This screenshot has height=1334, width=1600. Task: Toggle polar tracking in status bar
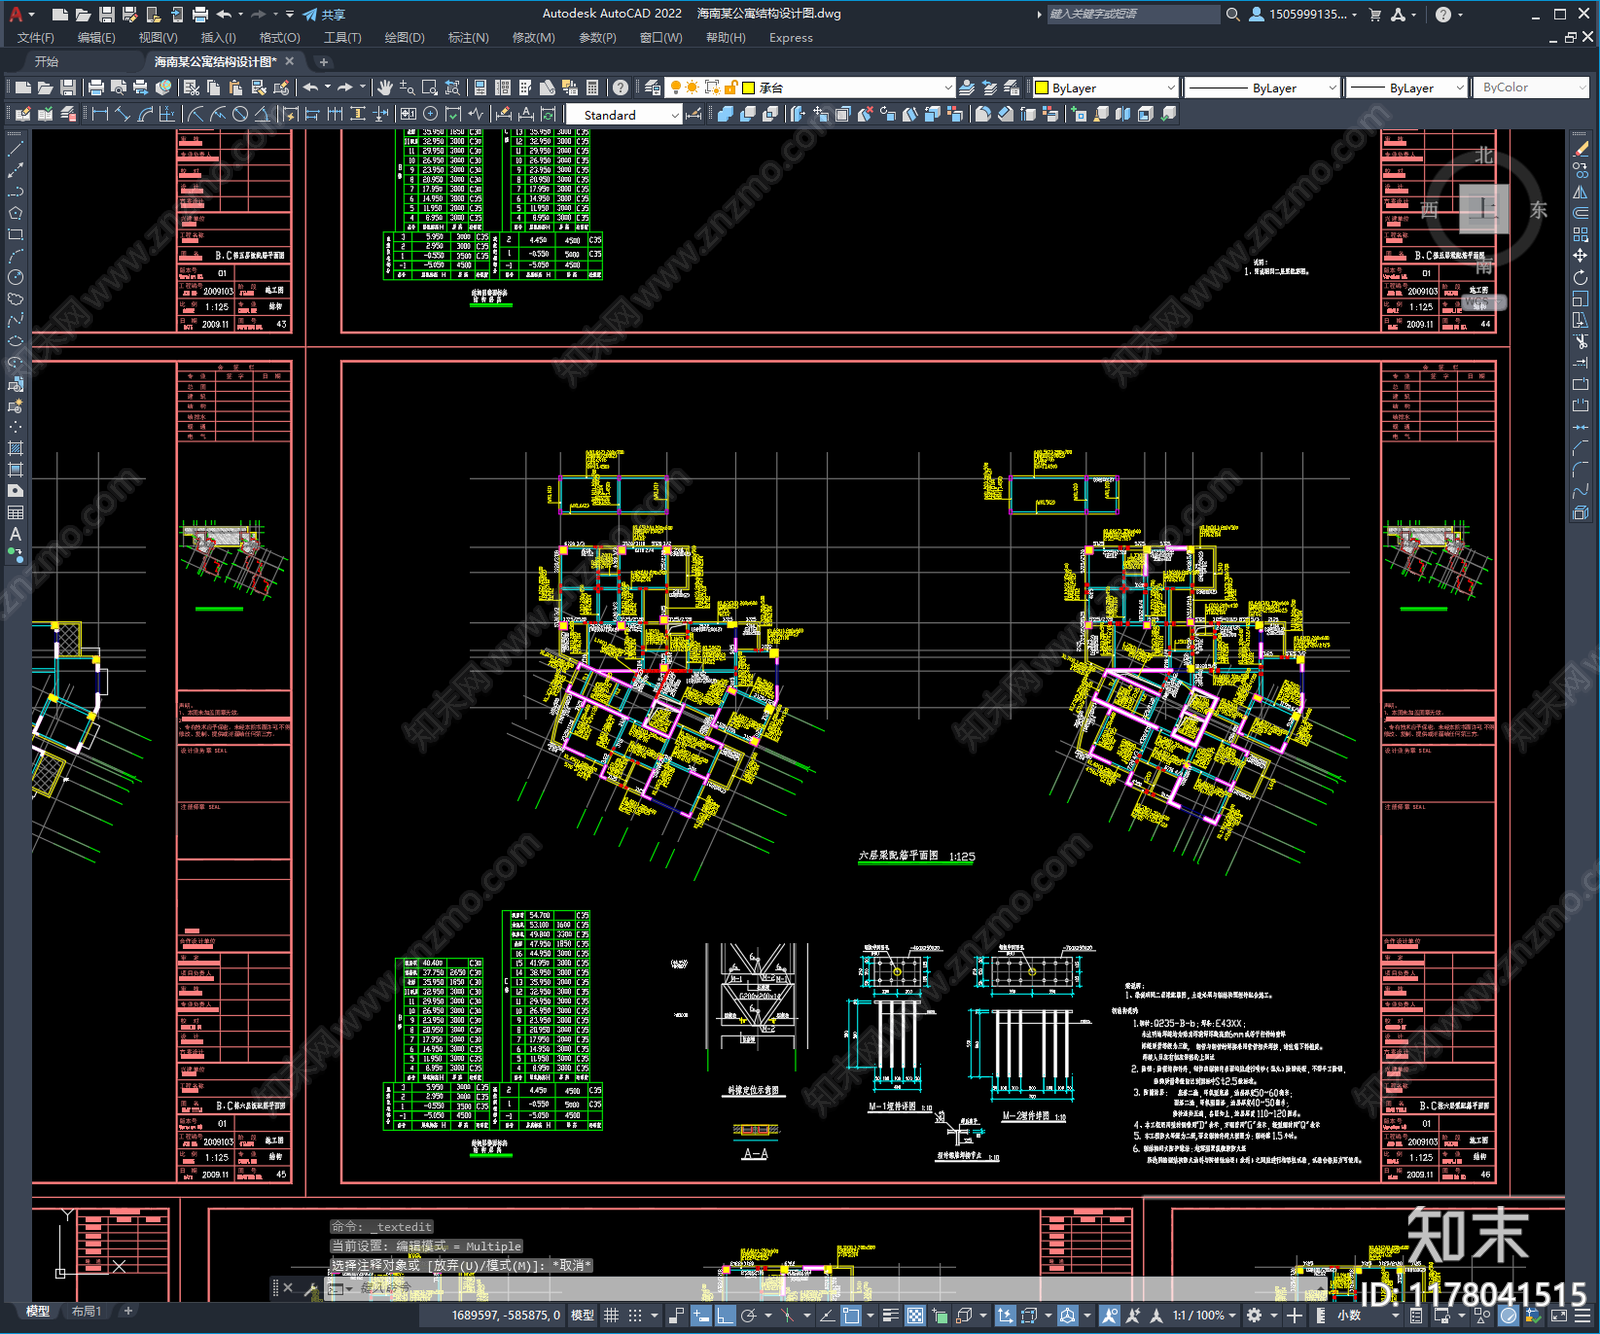[748, 1315]
